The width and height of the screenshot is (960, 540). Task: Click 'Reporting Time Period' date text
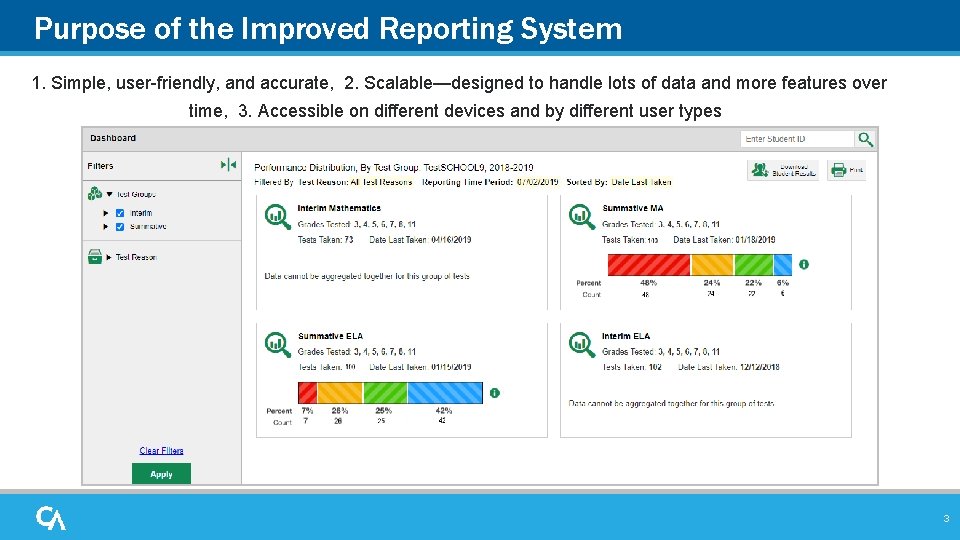pos(490,182)
